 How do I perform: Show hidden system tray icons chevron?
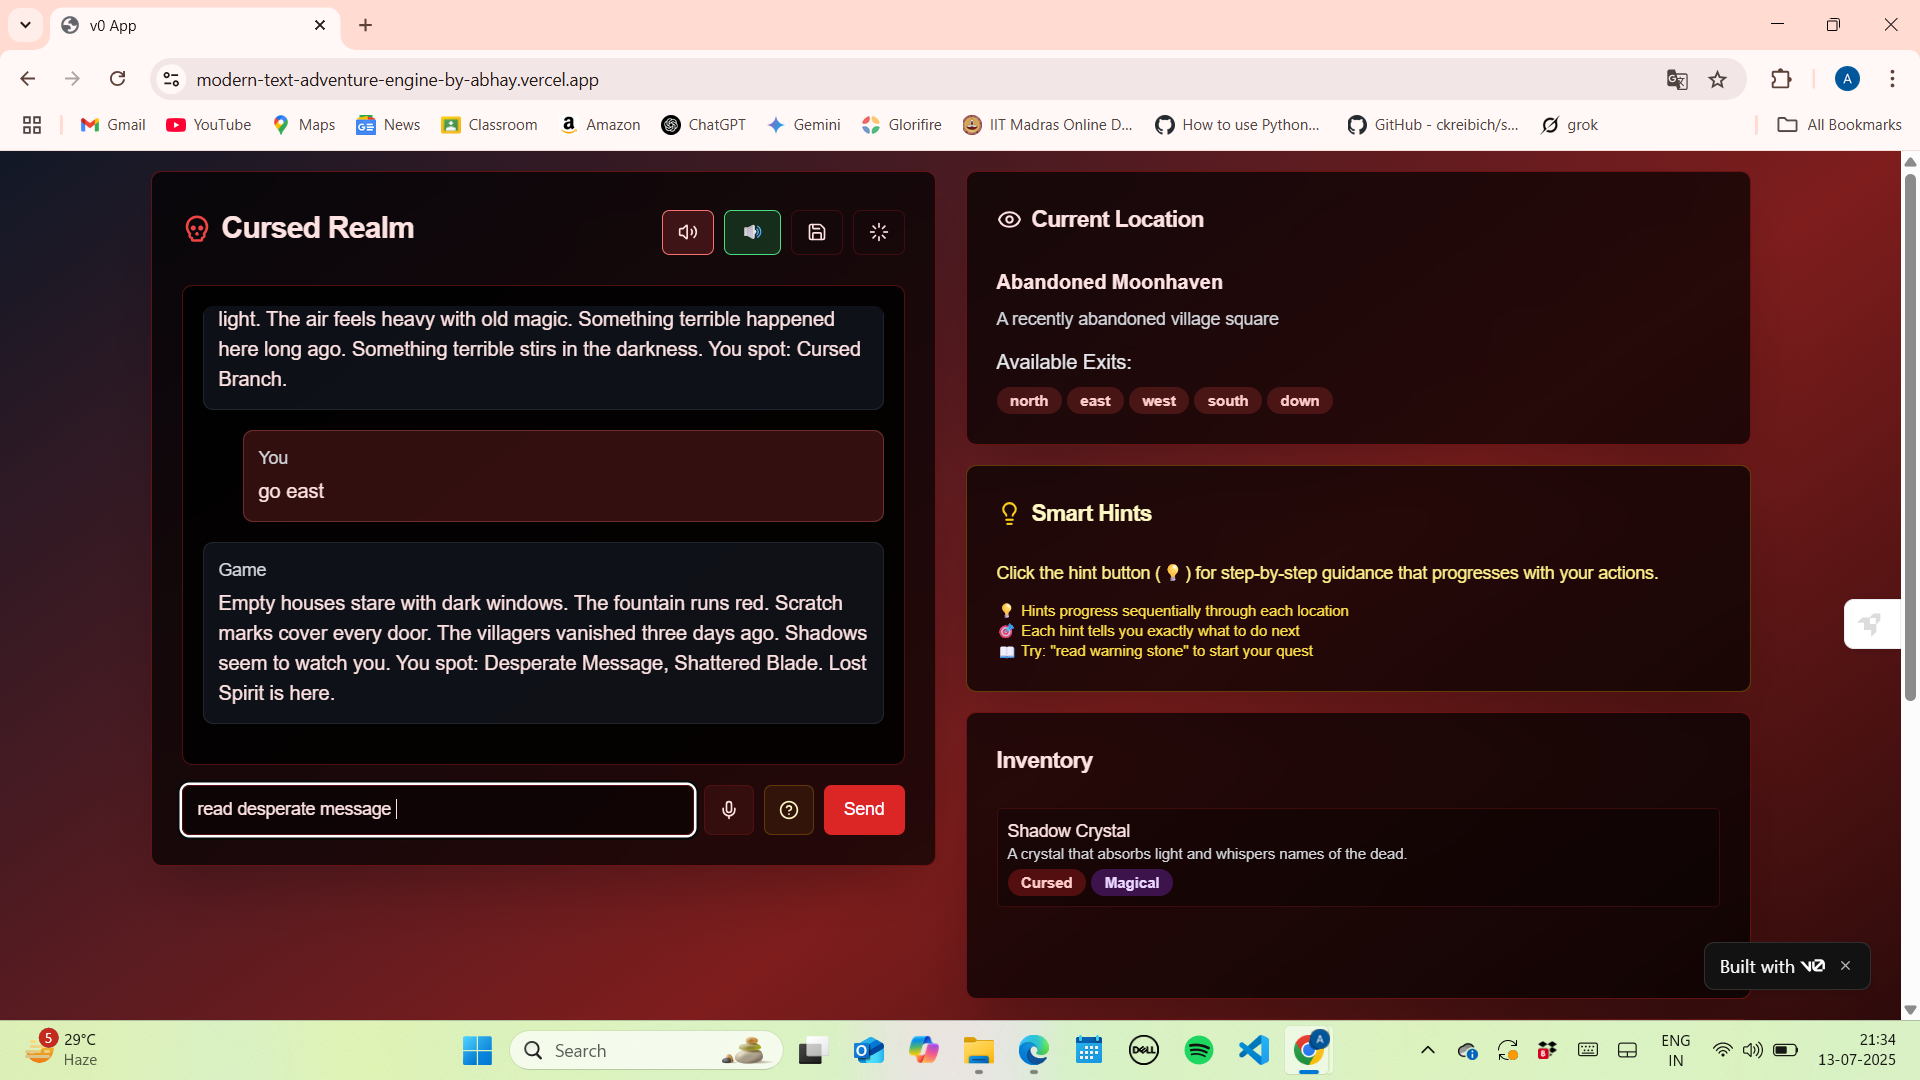pos(1428,1050)
